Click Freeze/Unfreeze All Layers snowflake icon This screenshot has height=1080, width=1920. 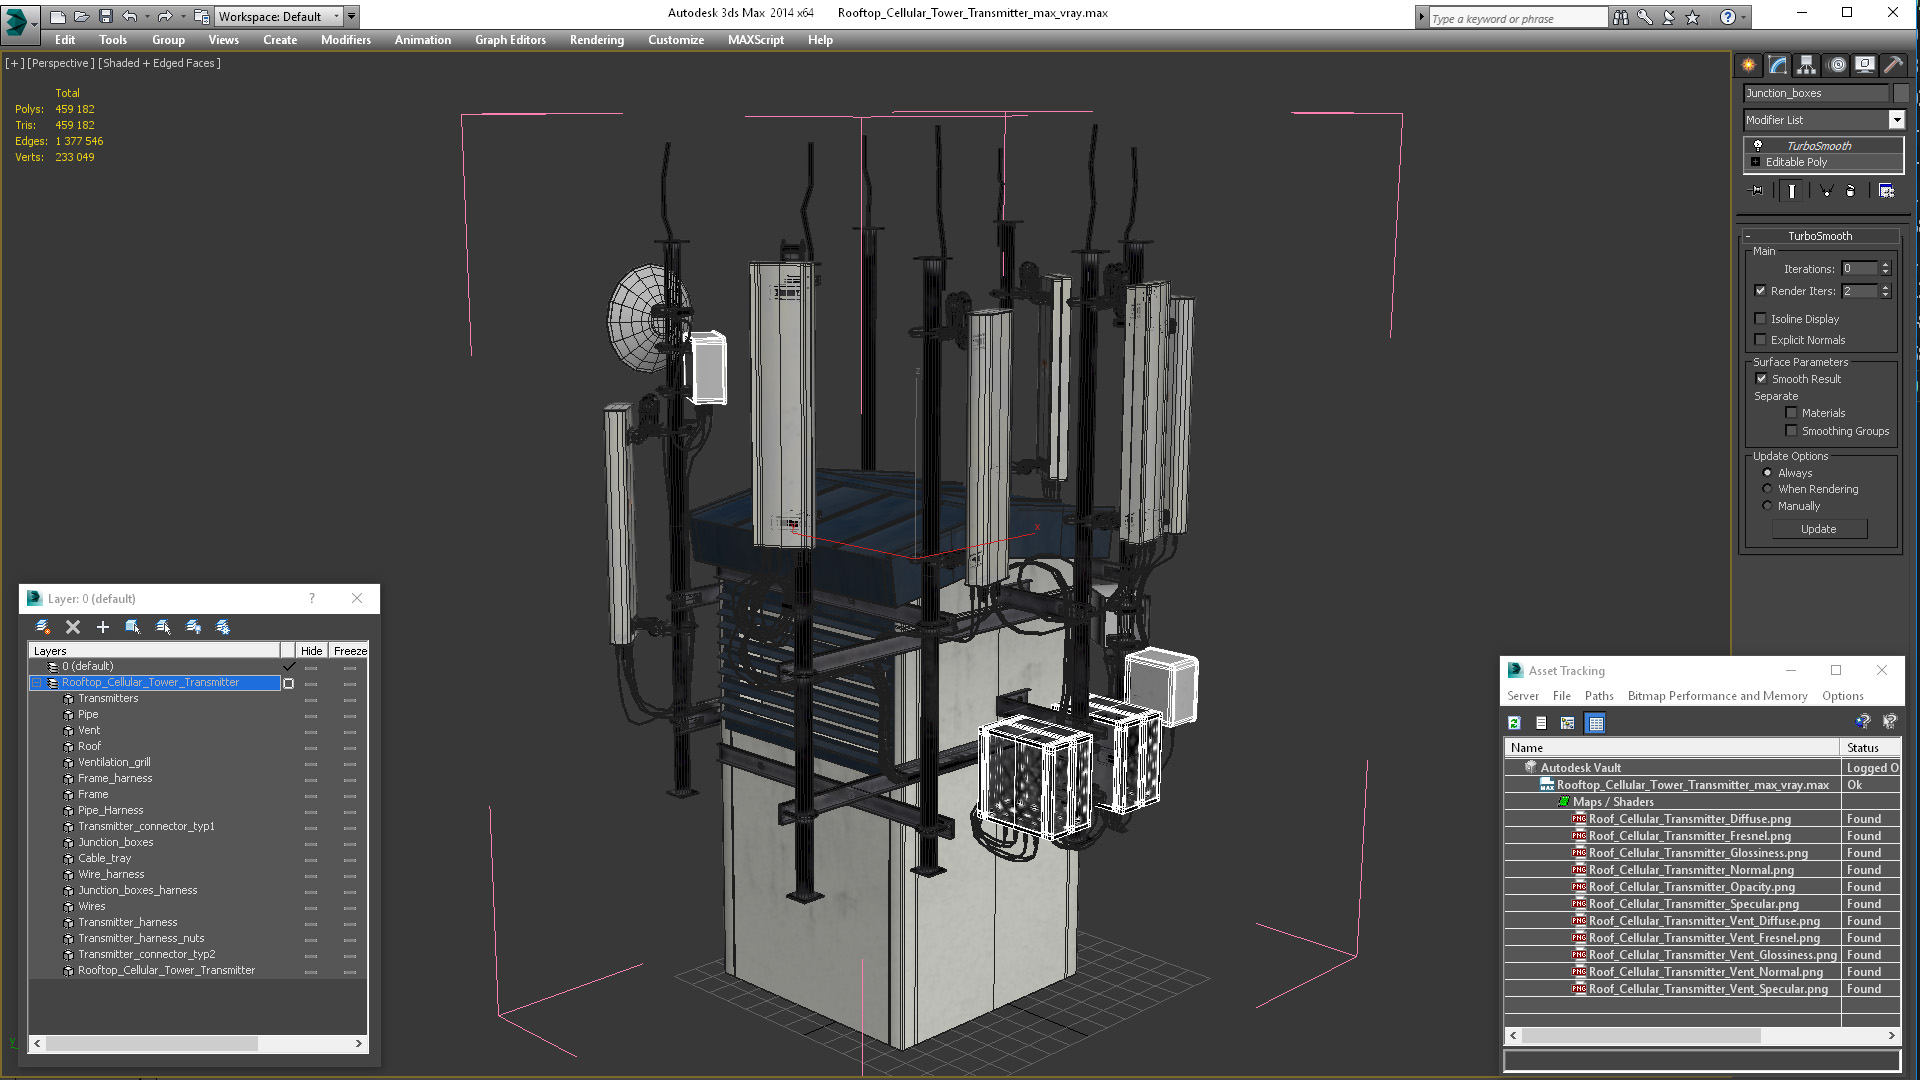[223, 627]
